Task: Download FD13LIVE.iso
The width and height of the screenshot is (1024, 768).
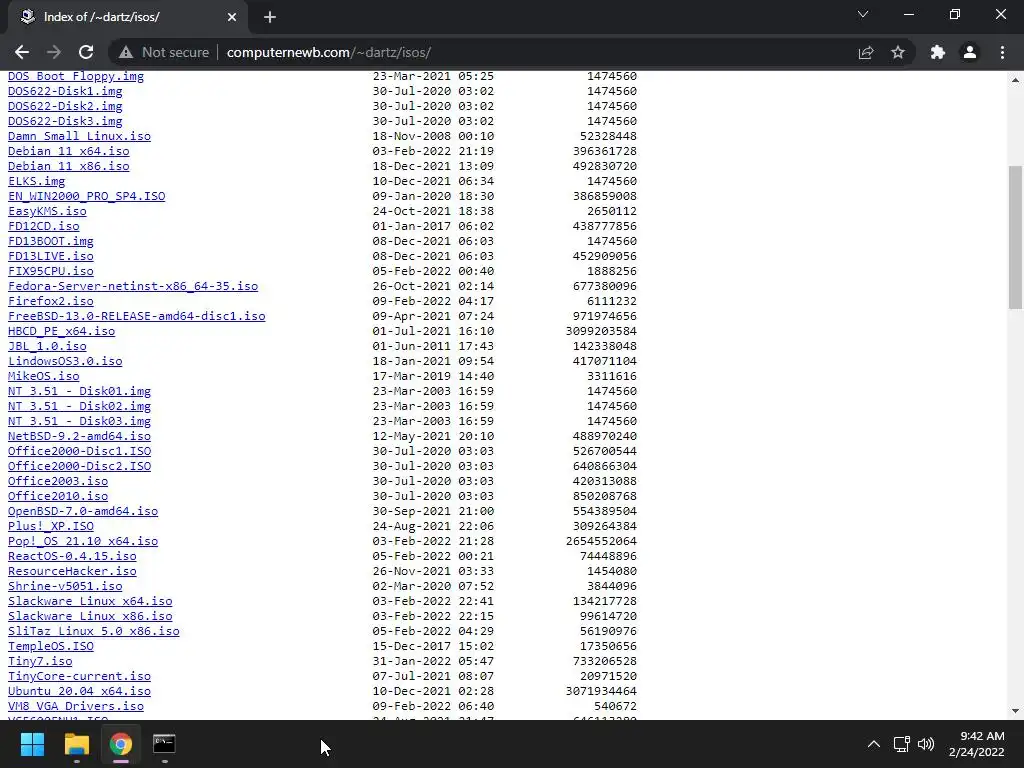Action: click(x=51, y=257)
